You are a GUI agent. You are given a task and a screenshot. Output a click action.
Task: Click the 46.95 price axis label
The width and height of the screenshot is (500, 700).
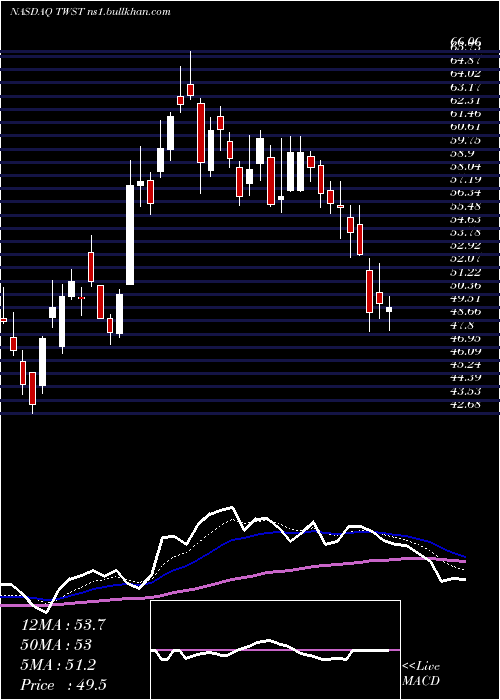tap(466, 339)
